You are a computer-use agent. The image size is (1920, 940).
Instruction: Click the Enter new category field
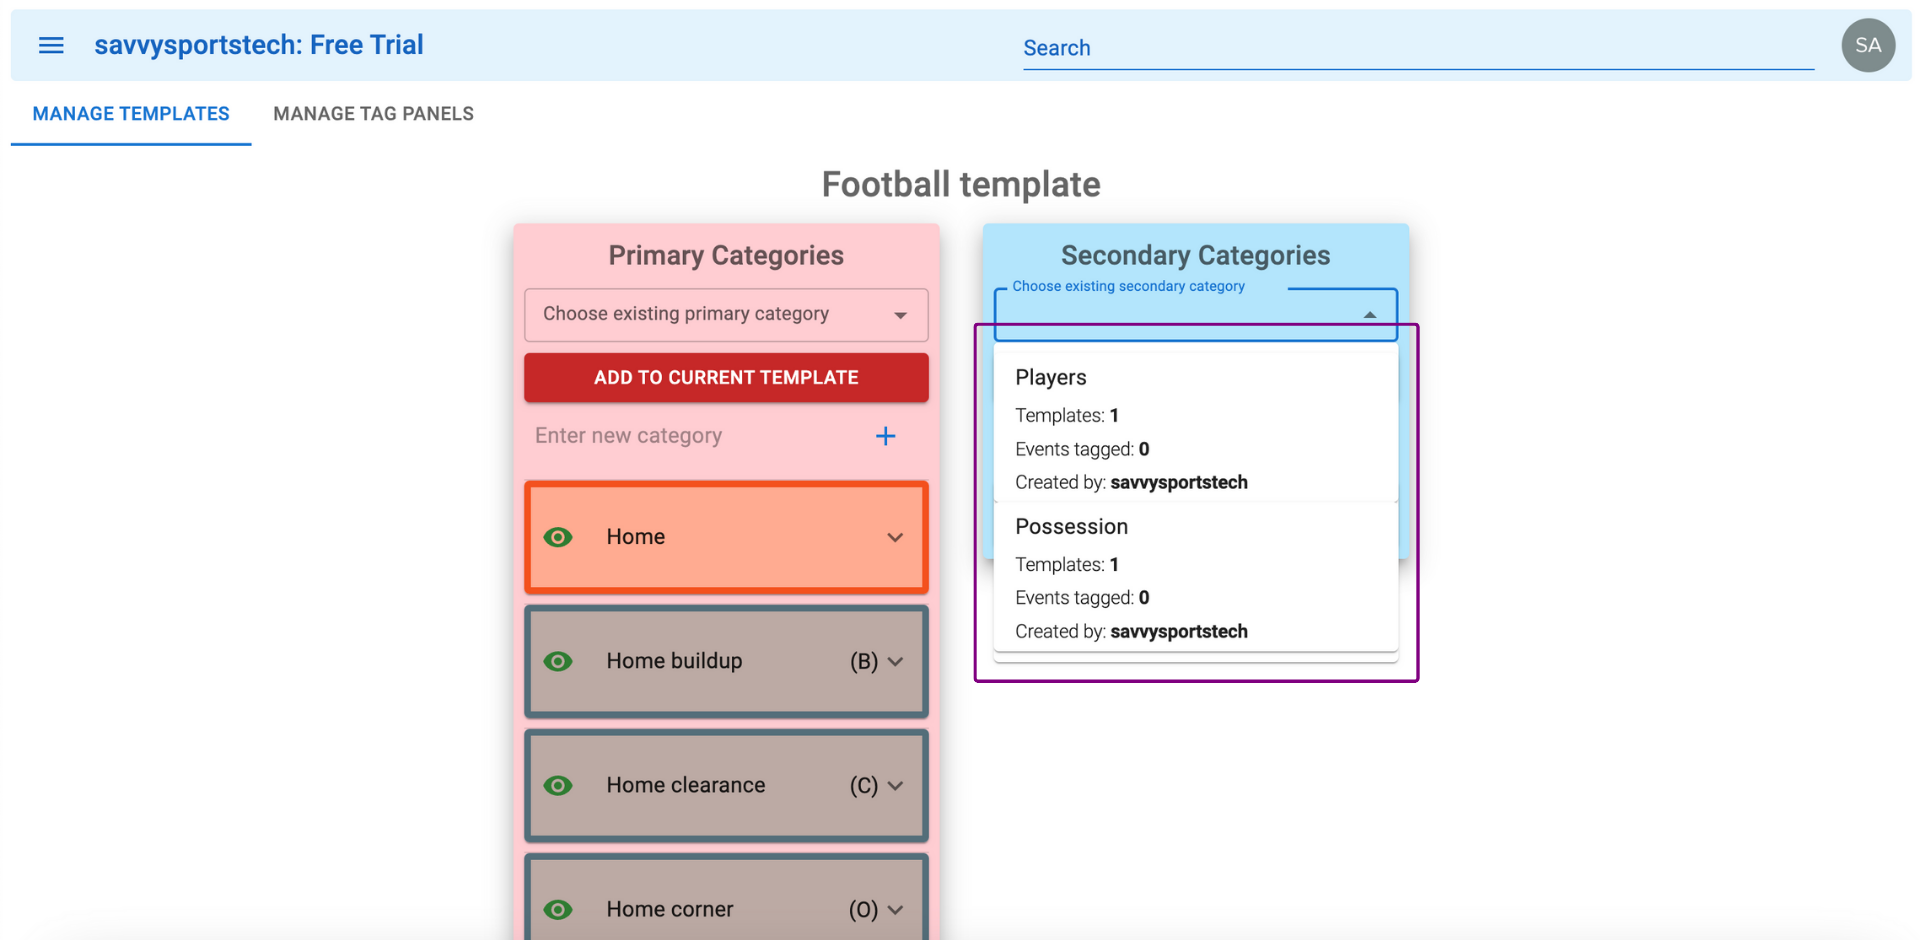point(695,436)
